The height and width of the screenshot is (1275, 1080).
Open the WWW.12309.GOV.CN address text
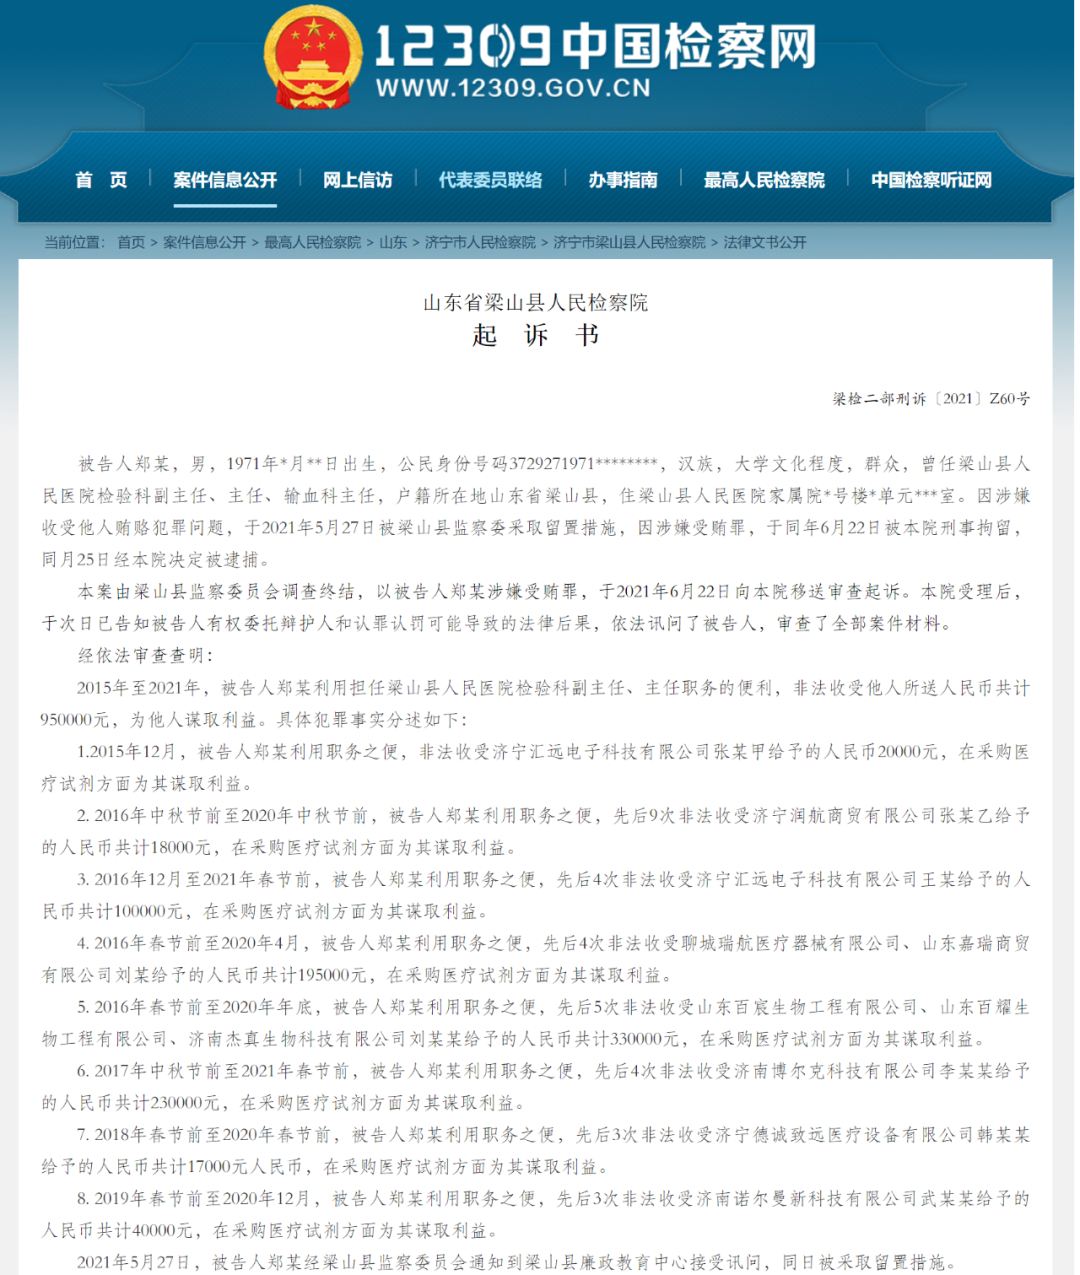tap(513, 88)
